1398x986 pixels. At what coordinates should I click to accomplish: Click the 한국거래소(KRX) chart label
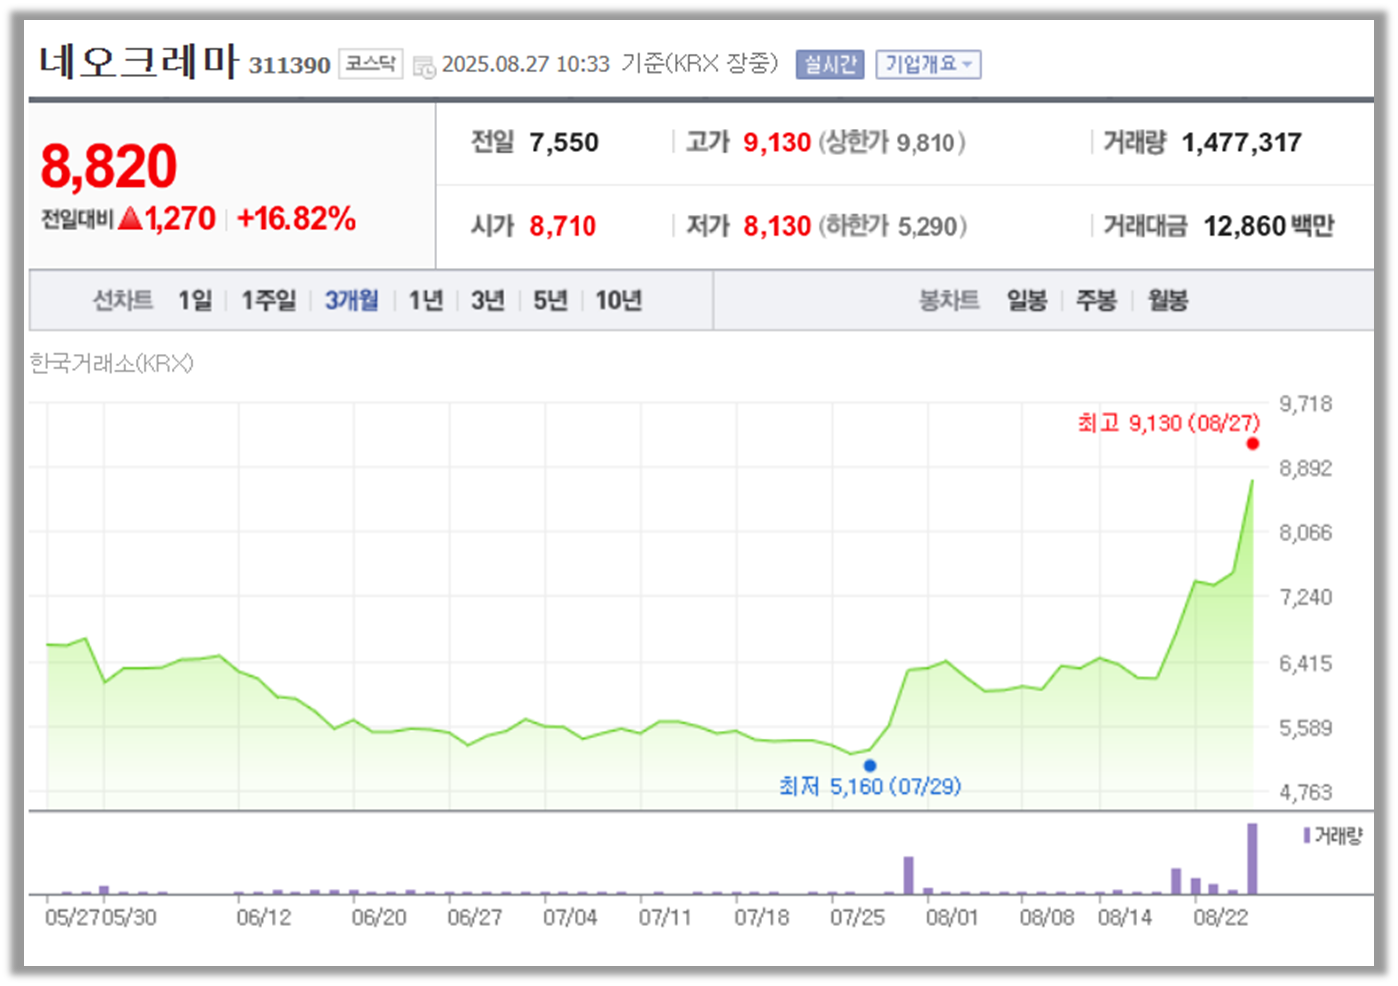[x=112, y=363]
